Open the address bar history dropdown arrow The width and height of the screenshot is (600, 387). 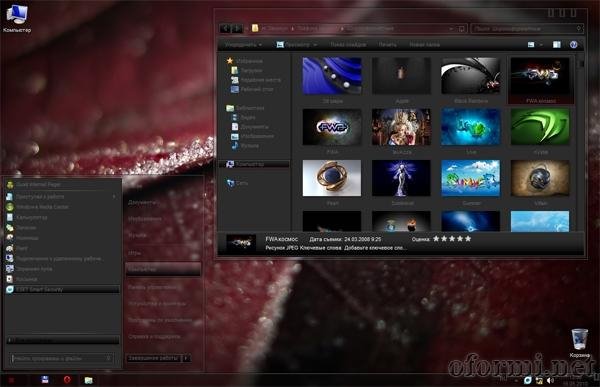click(452, 29)
